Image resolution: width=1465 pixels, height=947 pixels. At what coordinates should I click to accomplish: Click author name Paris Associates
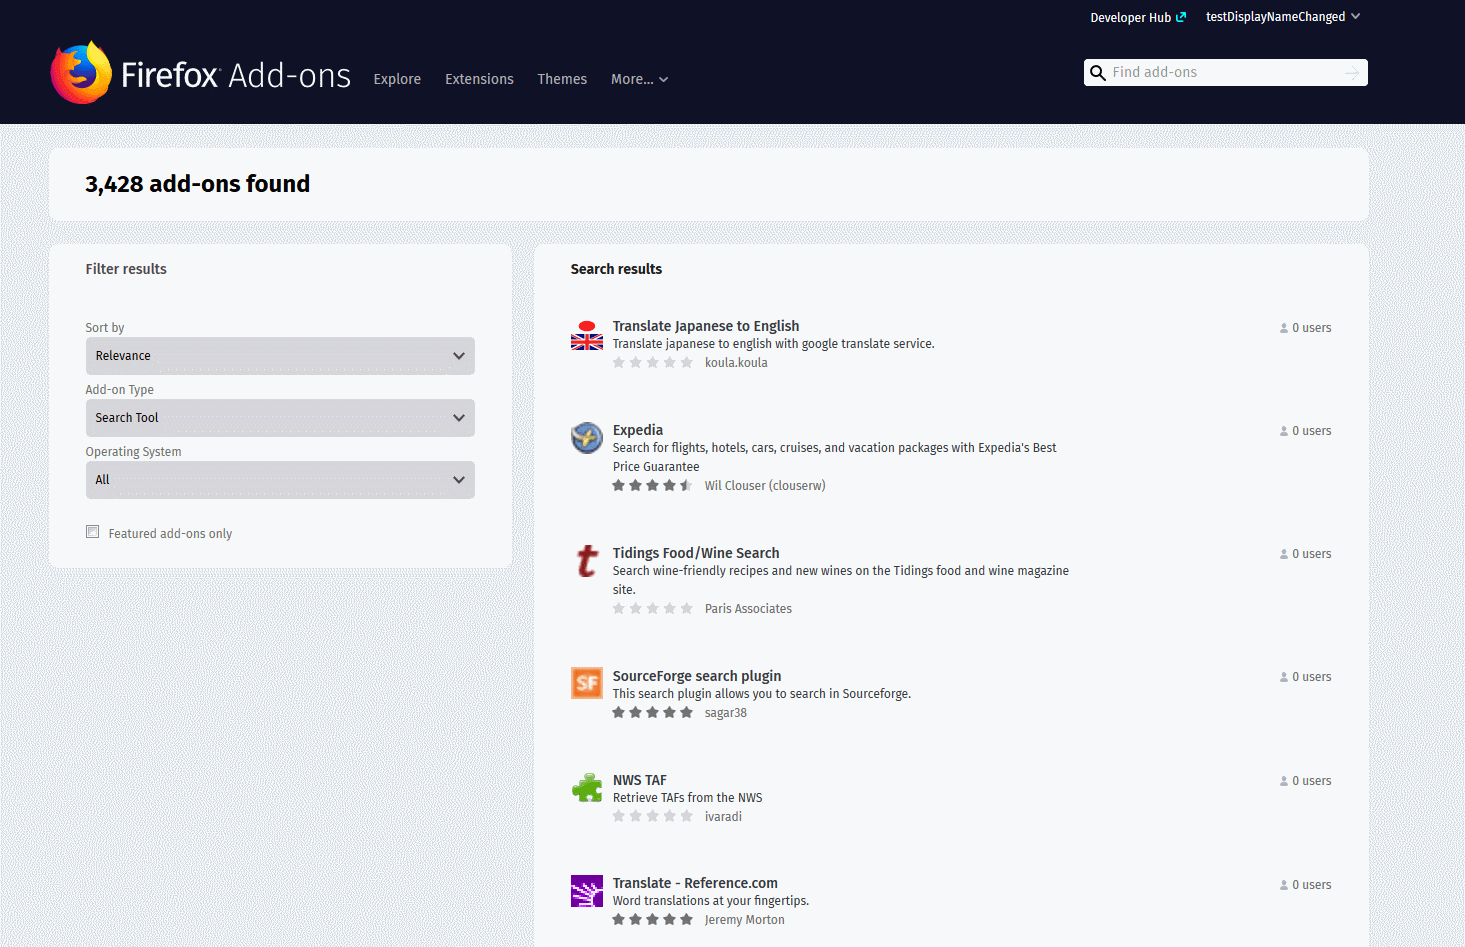coord(748,609)
